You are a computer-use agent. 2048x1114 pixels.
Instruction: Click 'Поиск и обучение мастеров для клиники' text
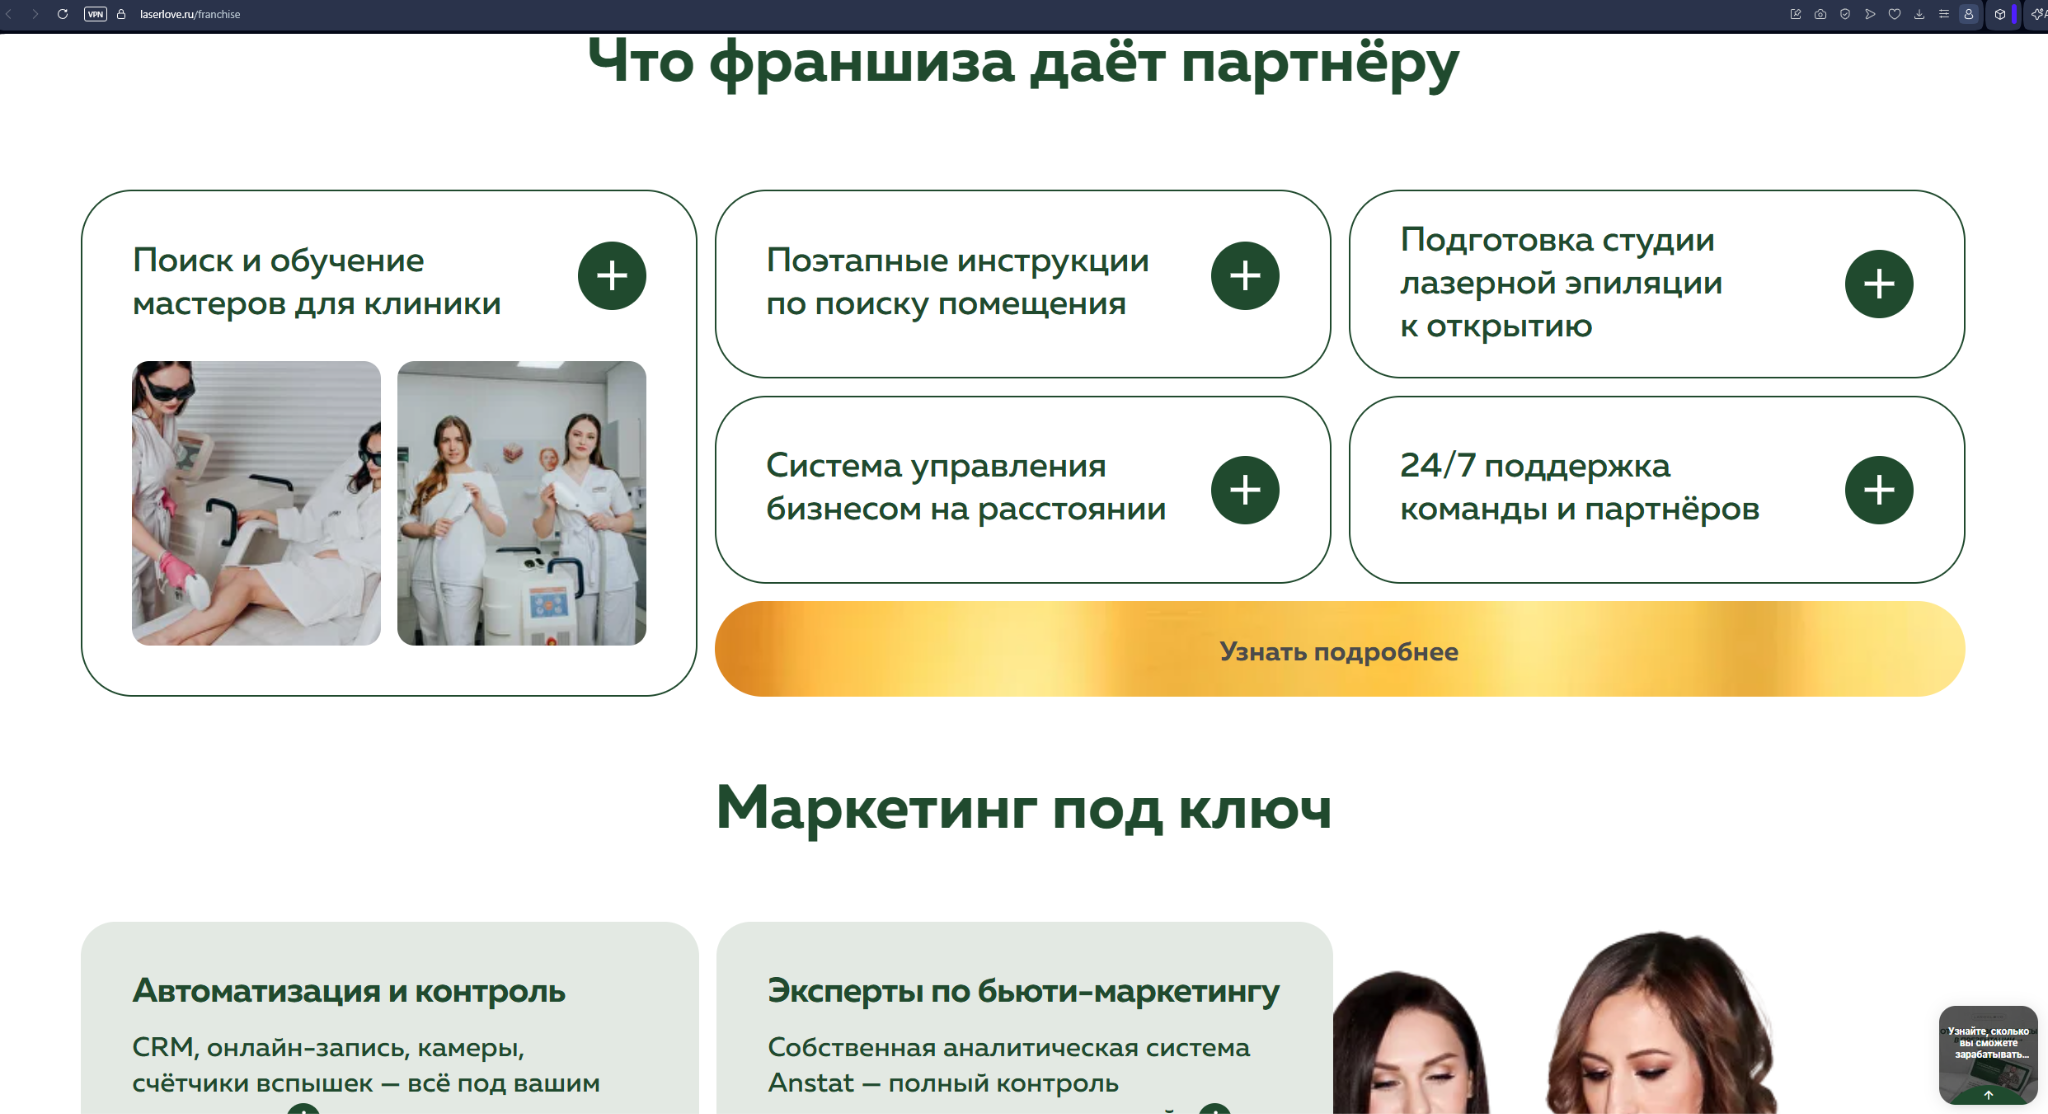pos(317,281)
